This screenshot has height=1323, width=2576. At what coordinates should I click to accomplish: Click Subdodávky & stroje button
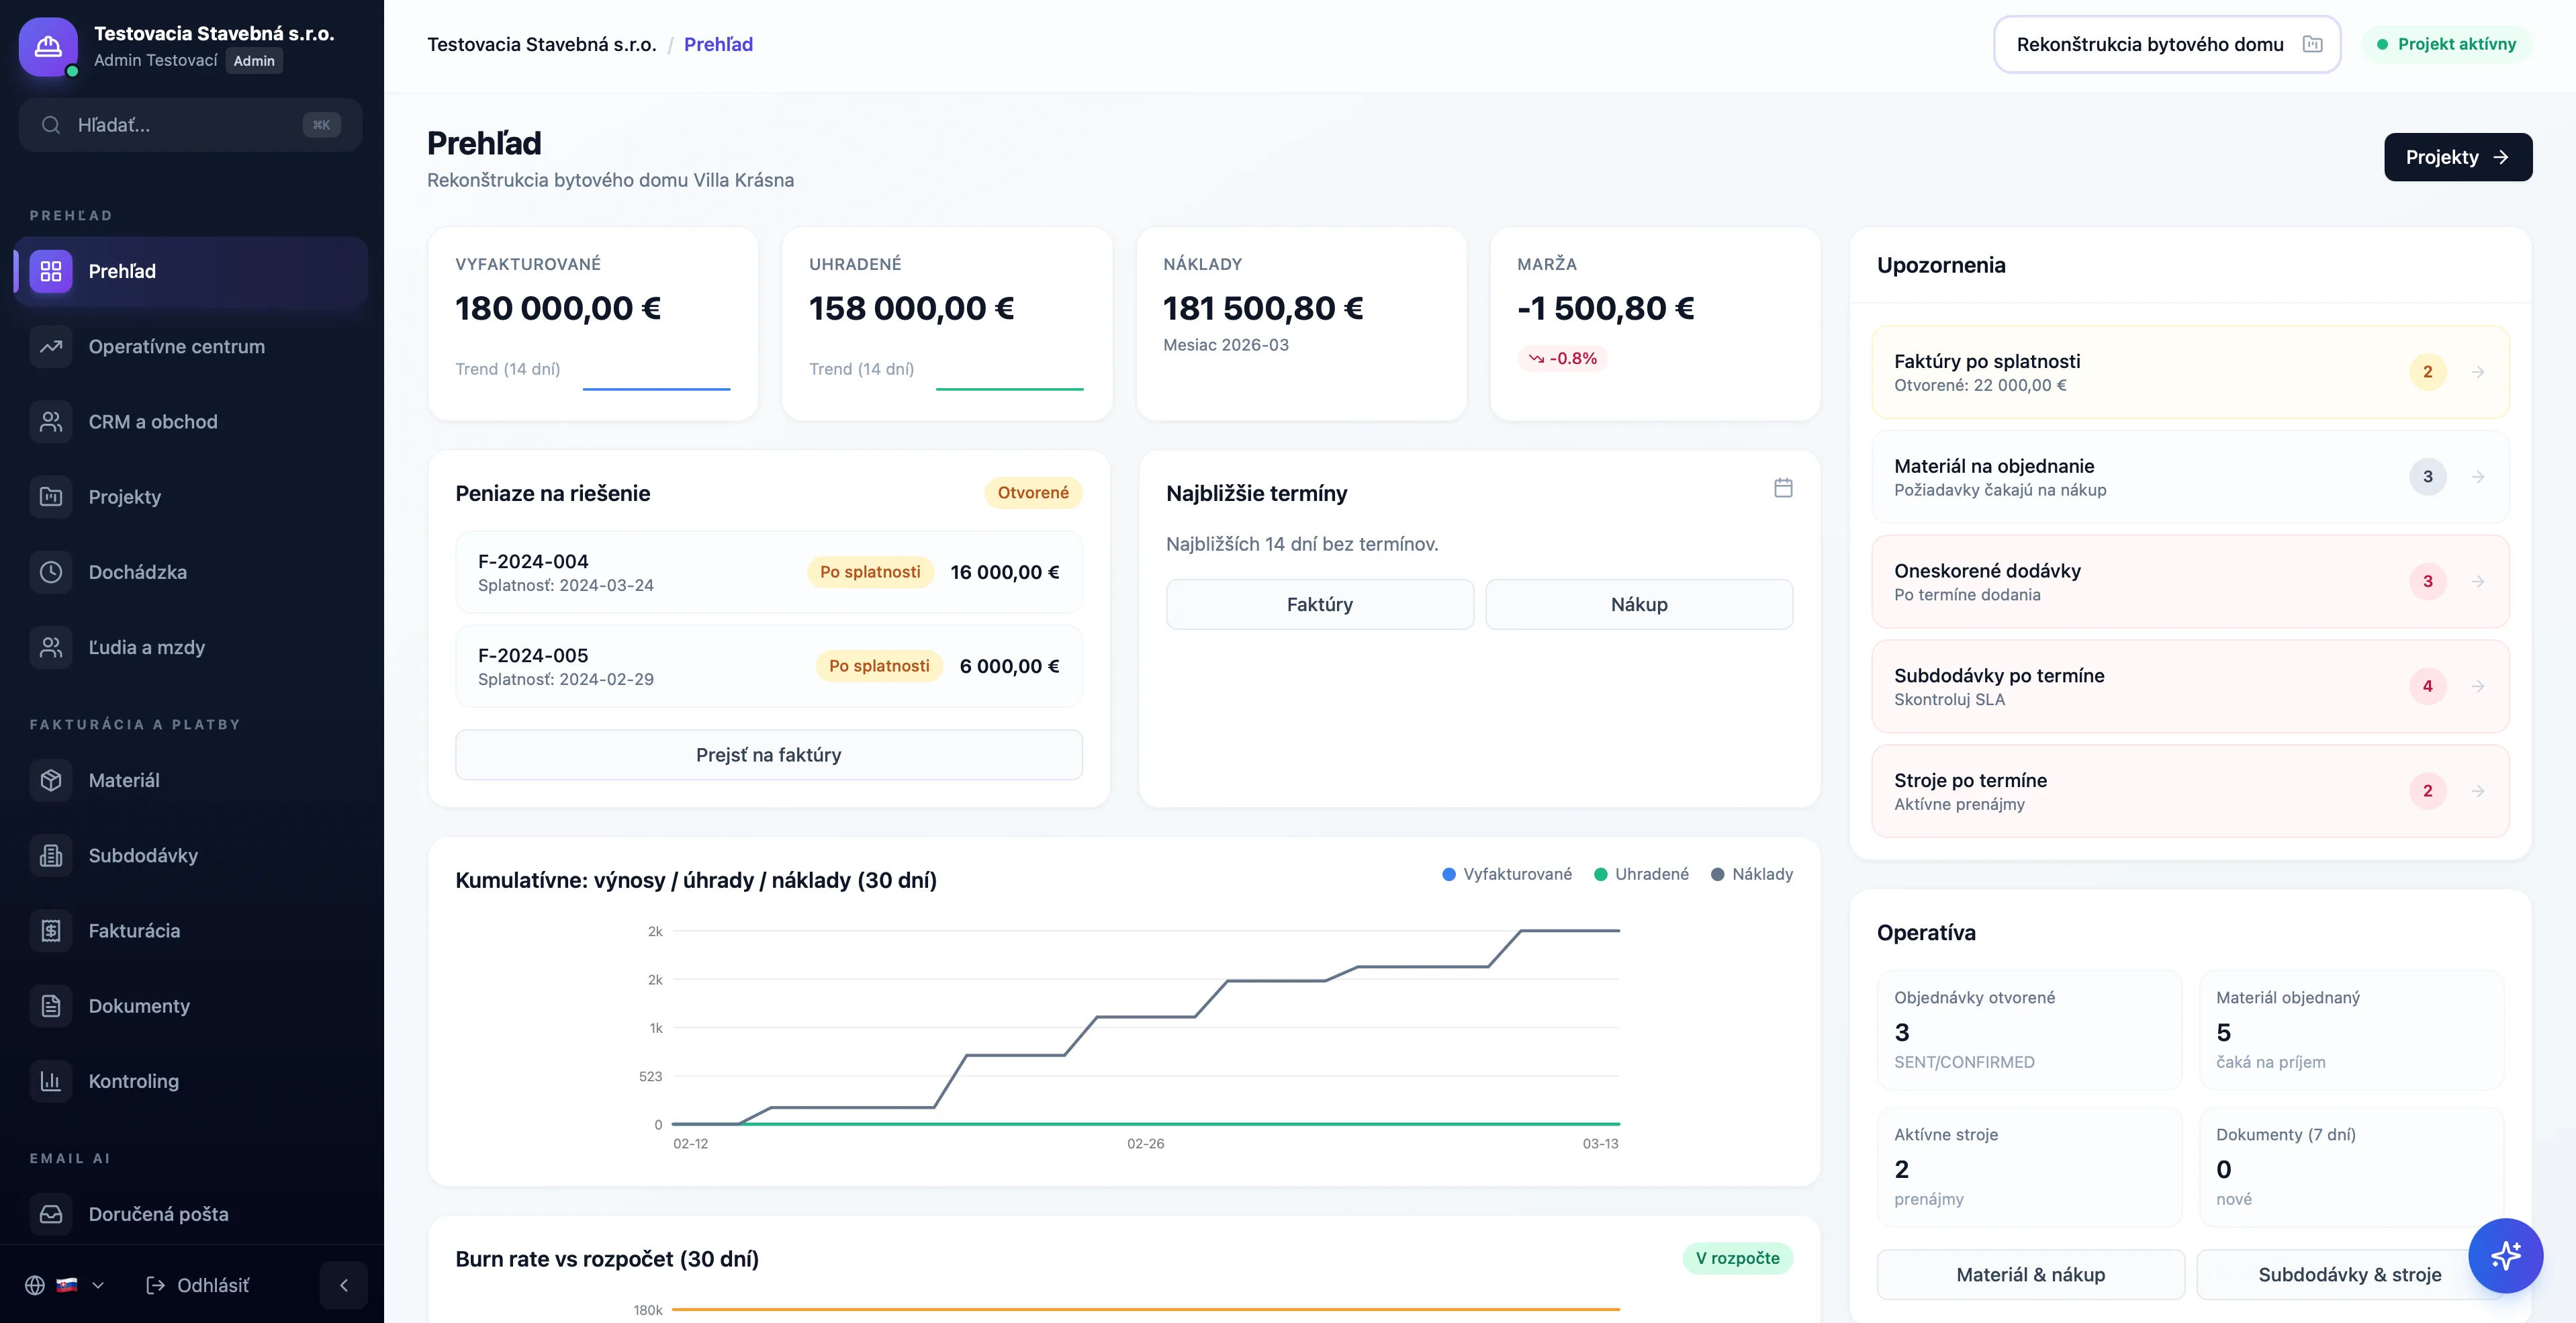(x=2349, y=1274)
